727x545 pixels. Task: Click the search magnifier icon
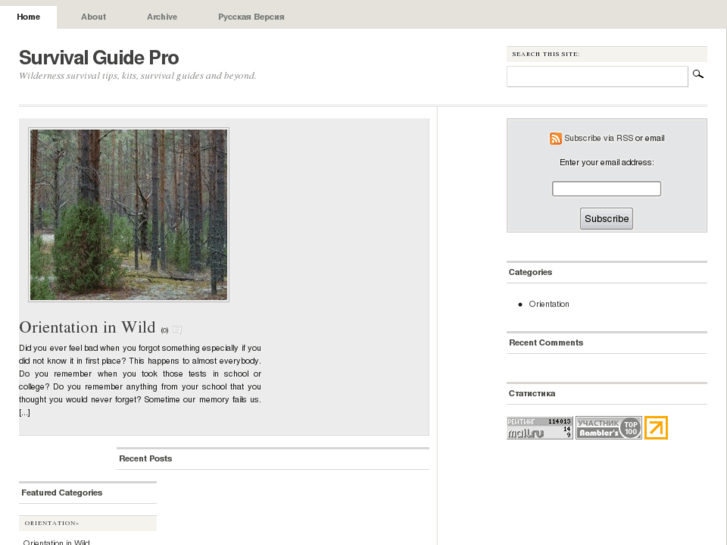(x=698, y=74)
